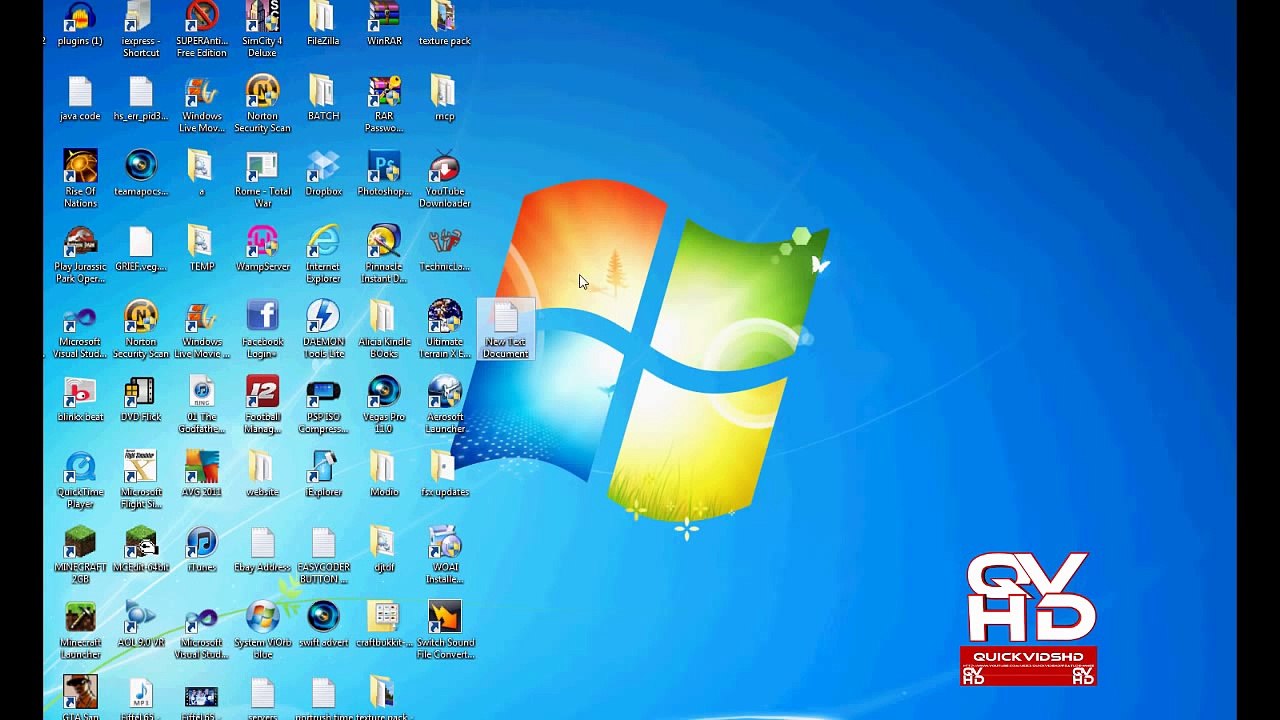Select the folder named a
The height and width of the screenshot is (720, 1280).
[201, 173]
